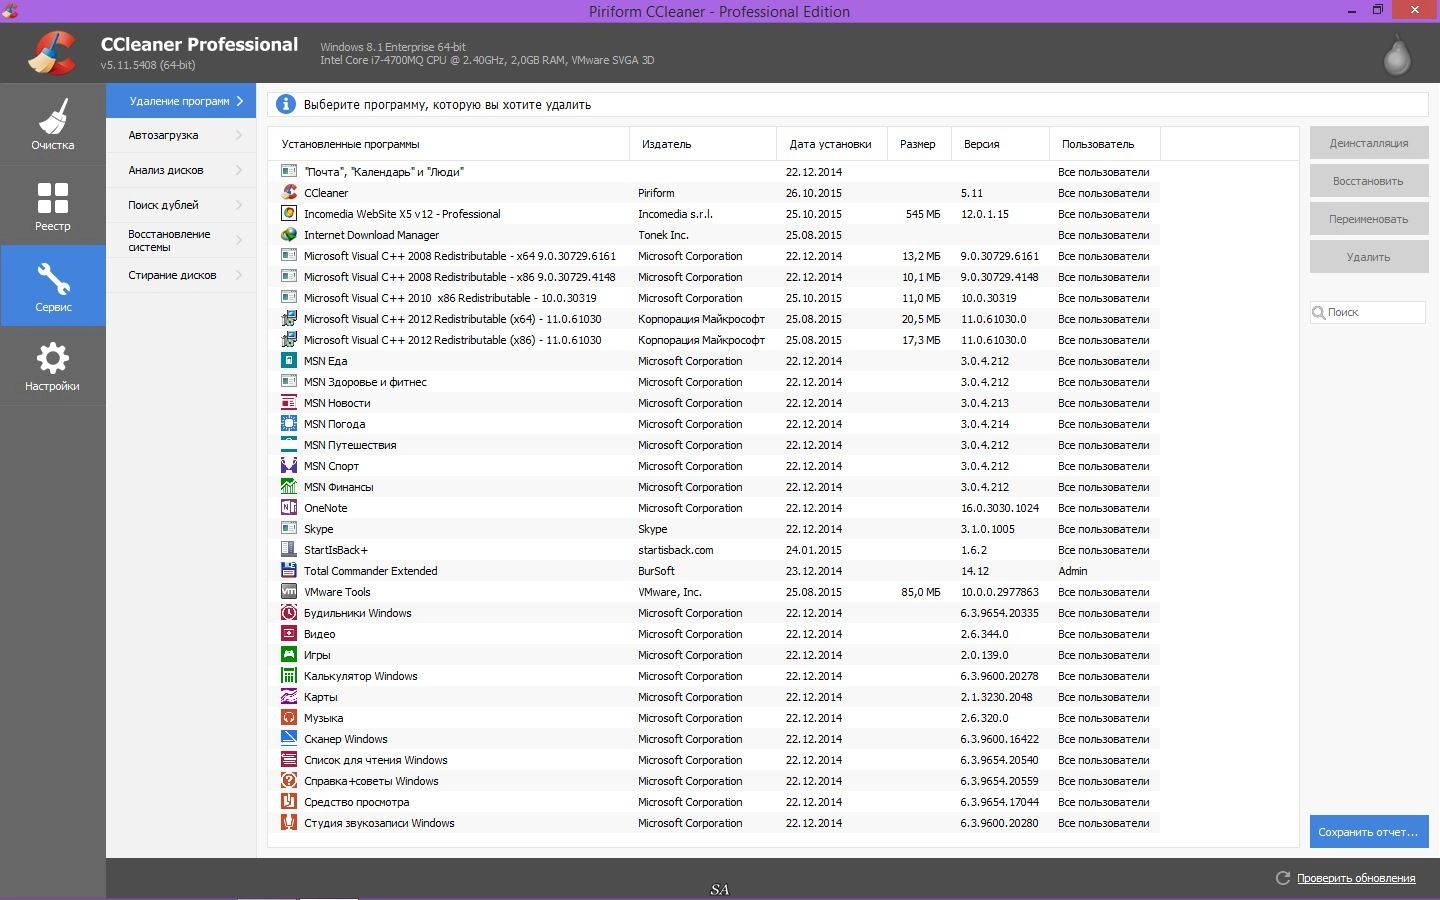
Task: Click the Студия звукозаписи Windows icon
Action: click(x=289, y=822)
